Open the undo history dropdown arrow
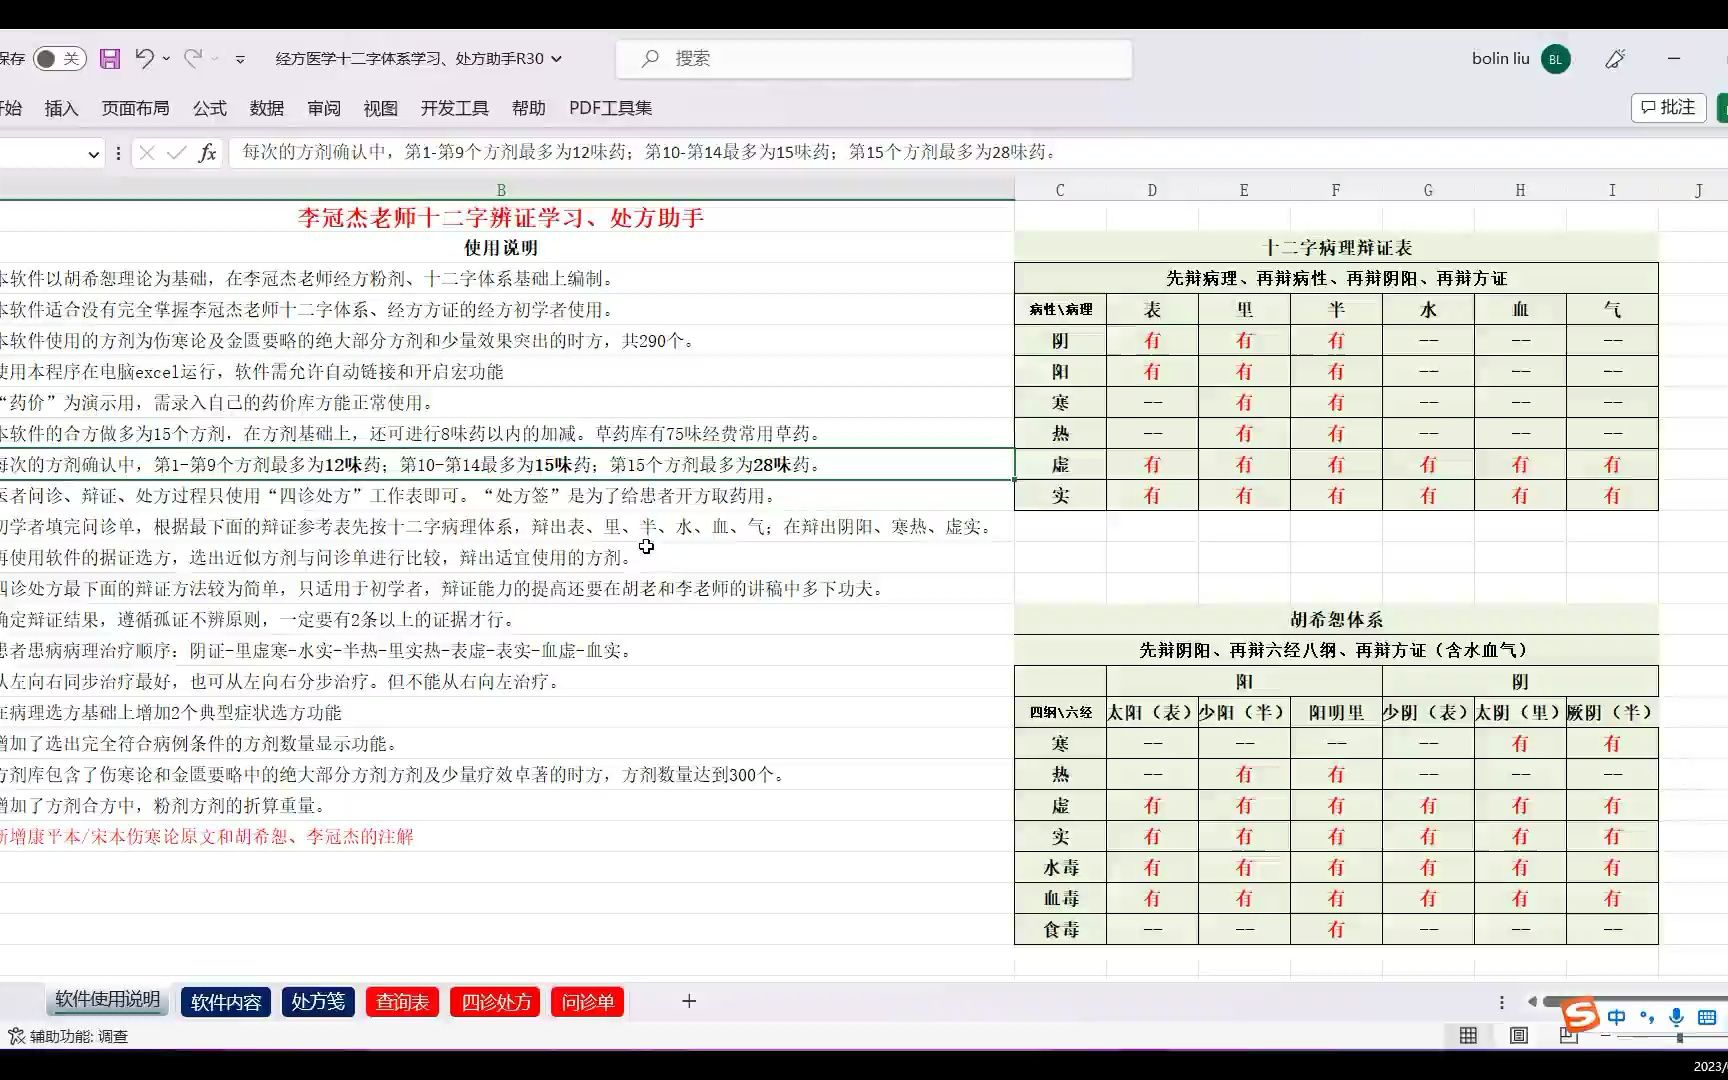 coord(166,59)
